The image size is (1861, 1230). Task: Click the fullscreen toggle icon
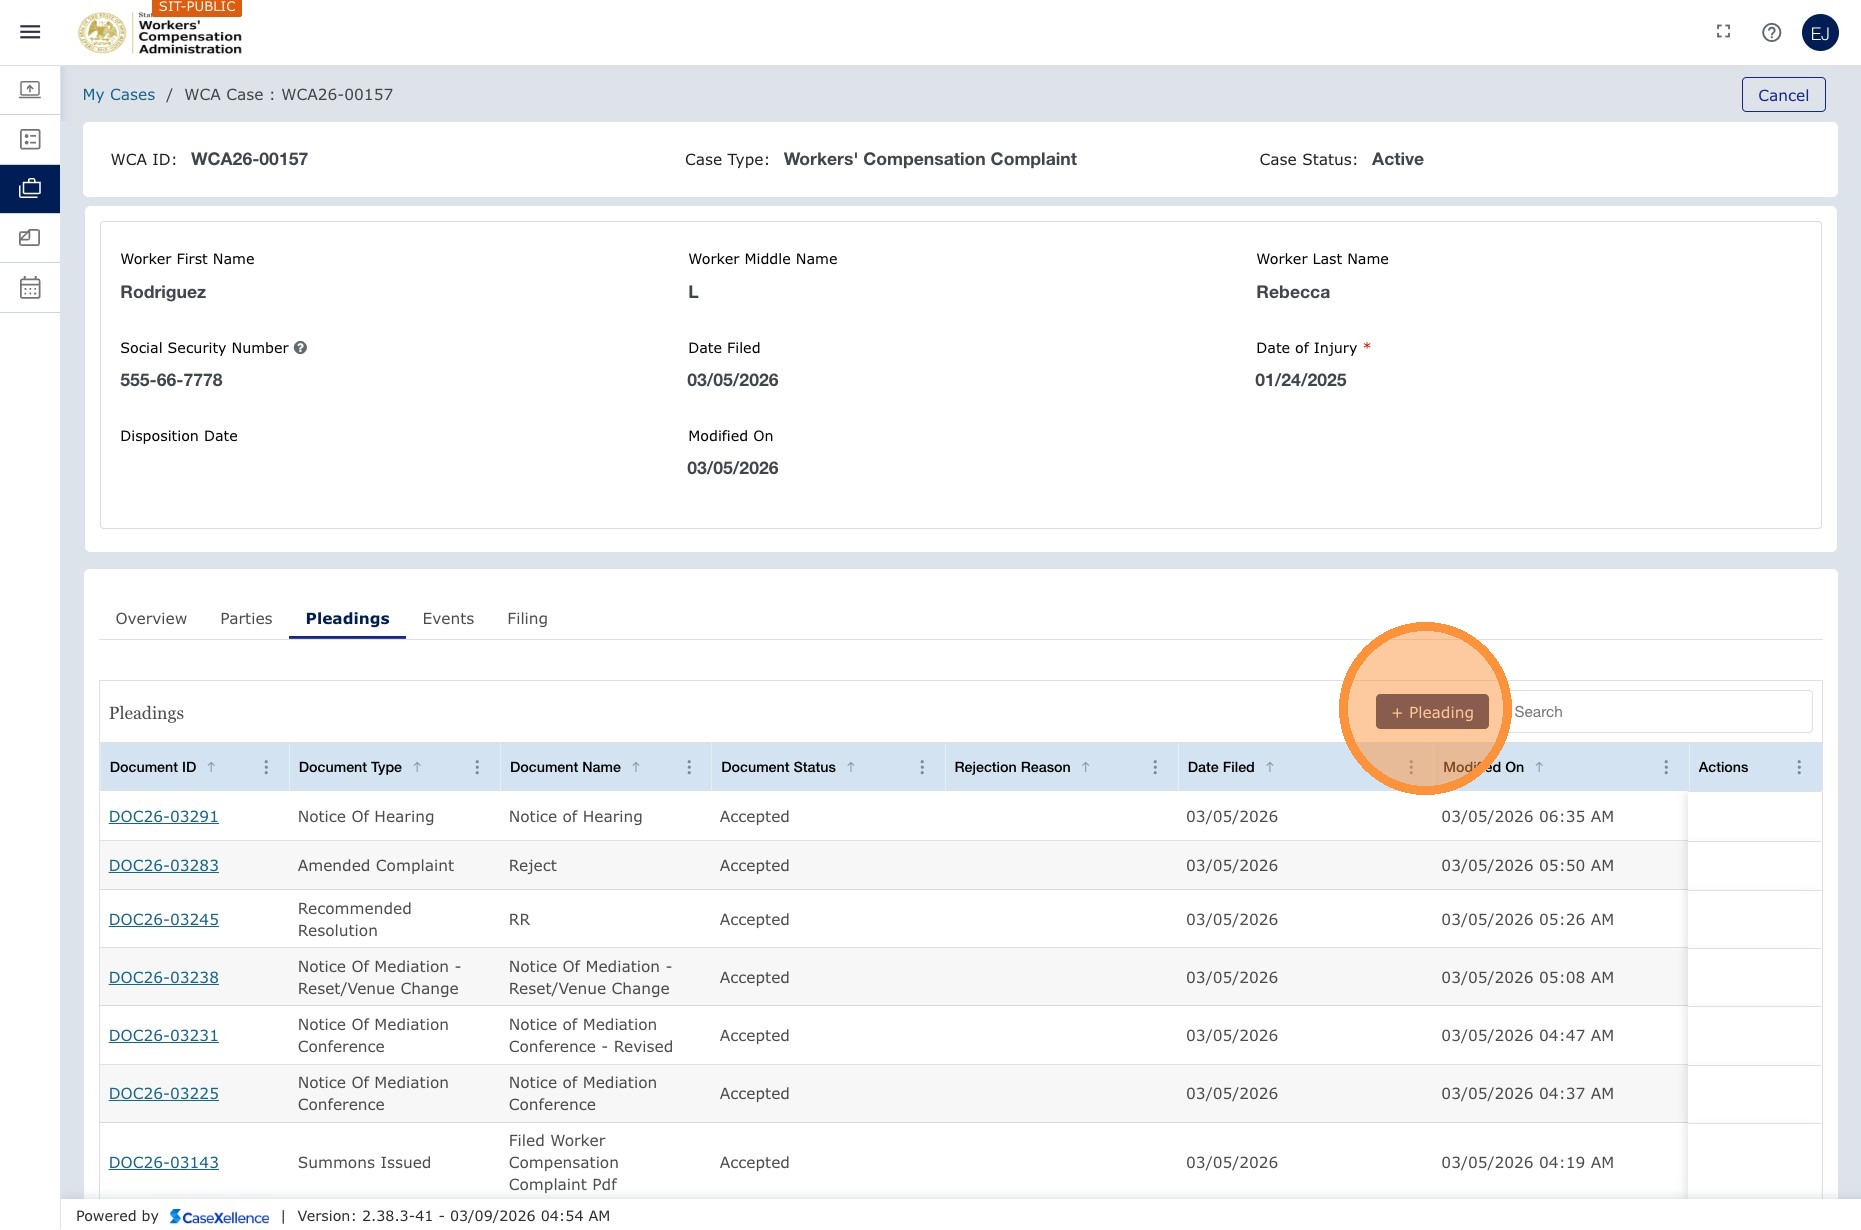pyautogui.click(x=1723, y=32)
